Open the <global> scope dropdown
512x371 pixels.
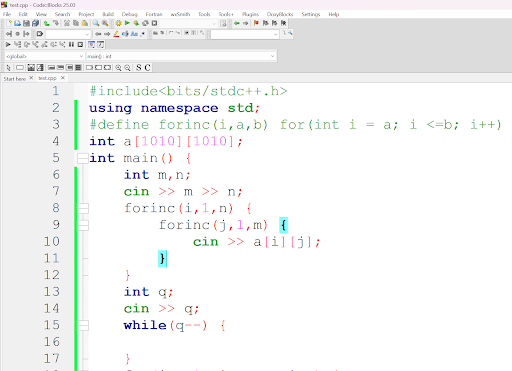point(44,56)
